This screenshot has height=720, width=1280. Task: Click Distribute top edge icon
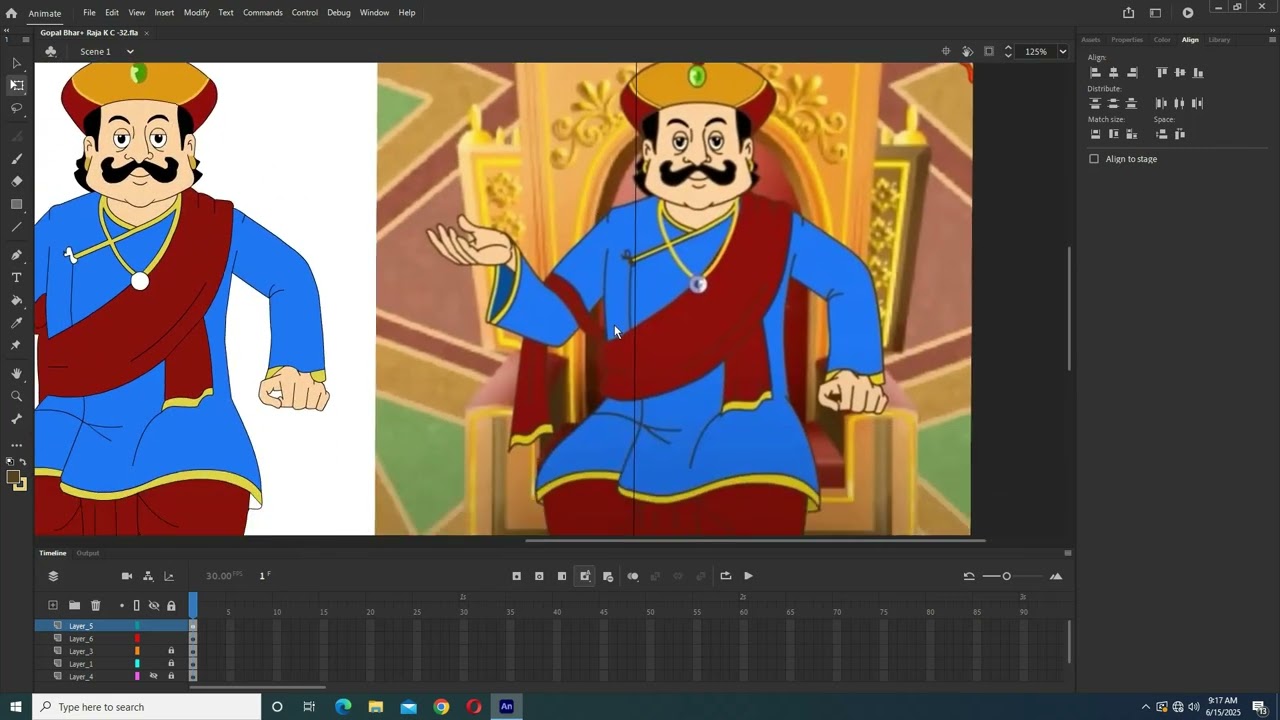tap(1095, 103)
